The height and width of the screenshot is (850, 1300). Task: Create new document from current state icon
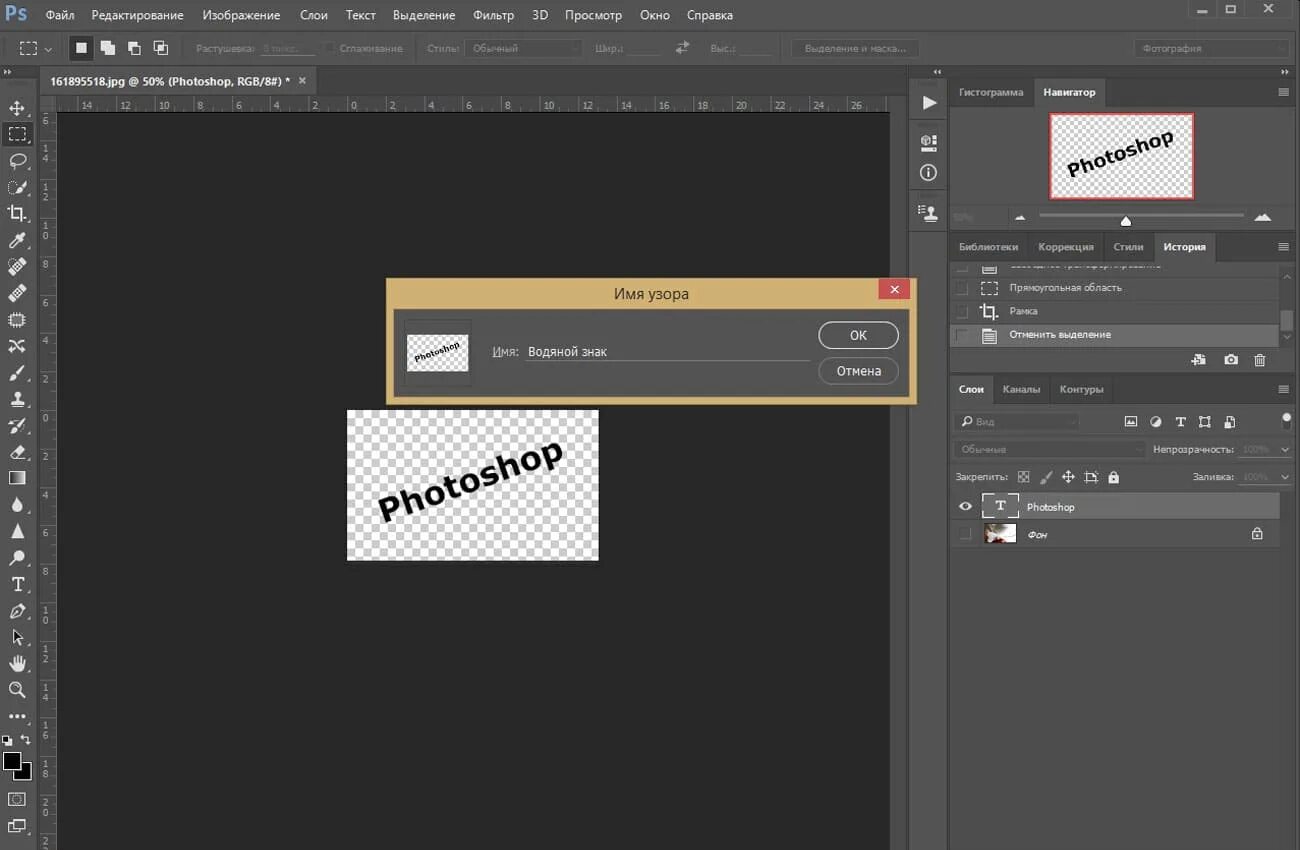tap(1198, 360)
